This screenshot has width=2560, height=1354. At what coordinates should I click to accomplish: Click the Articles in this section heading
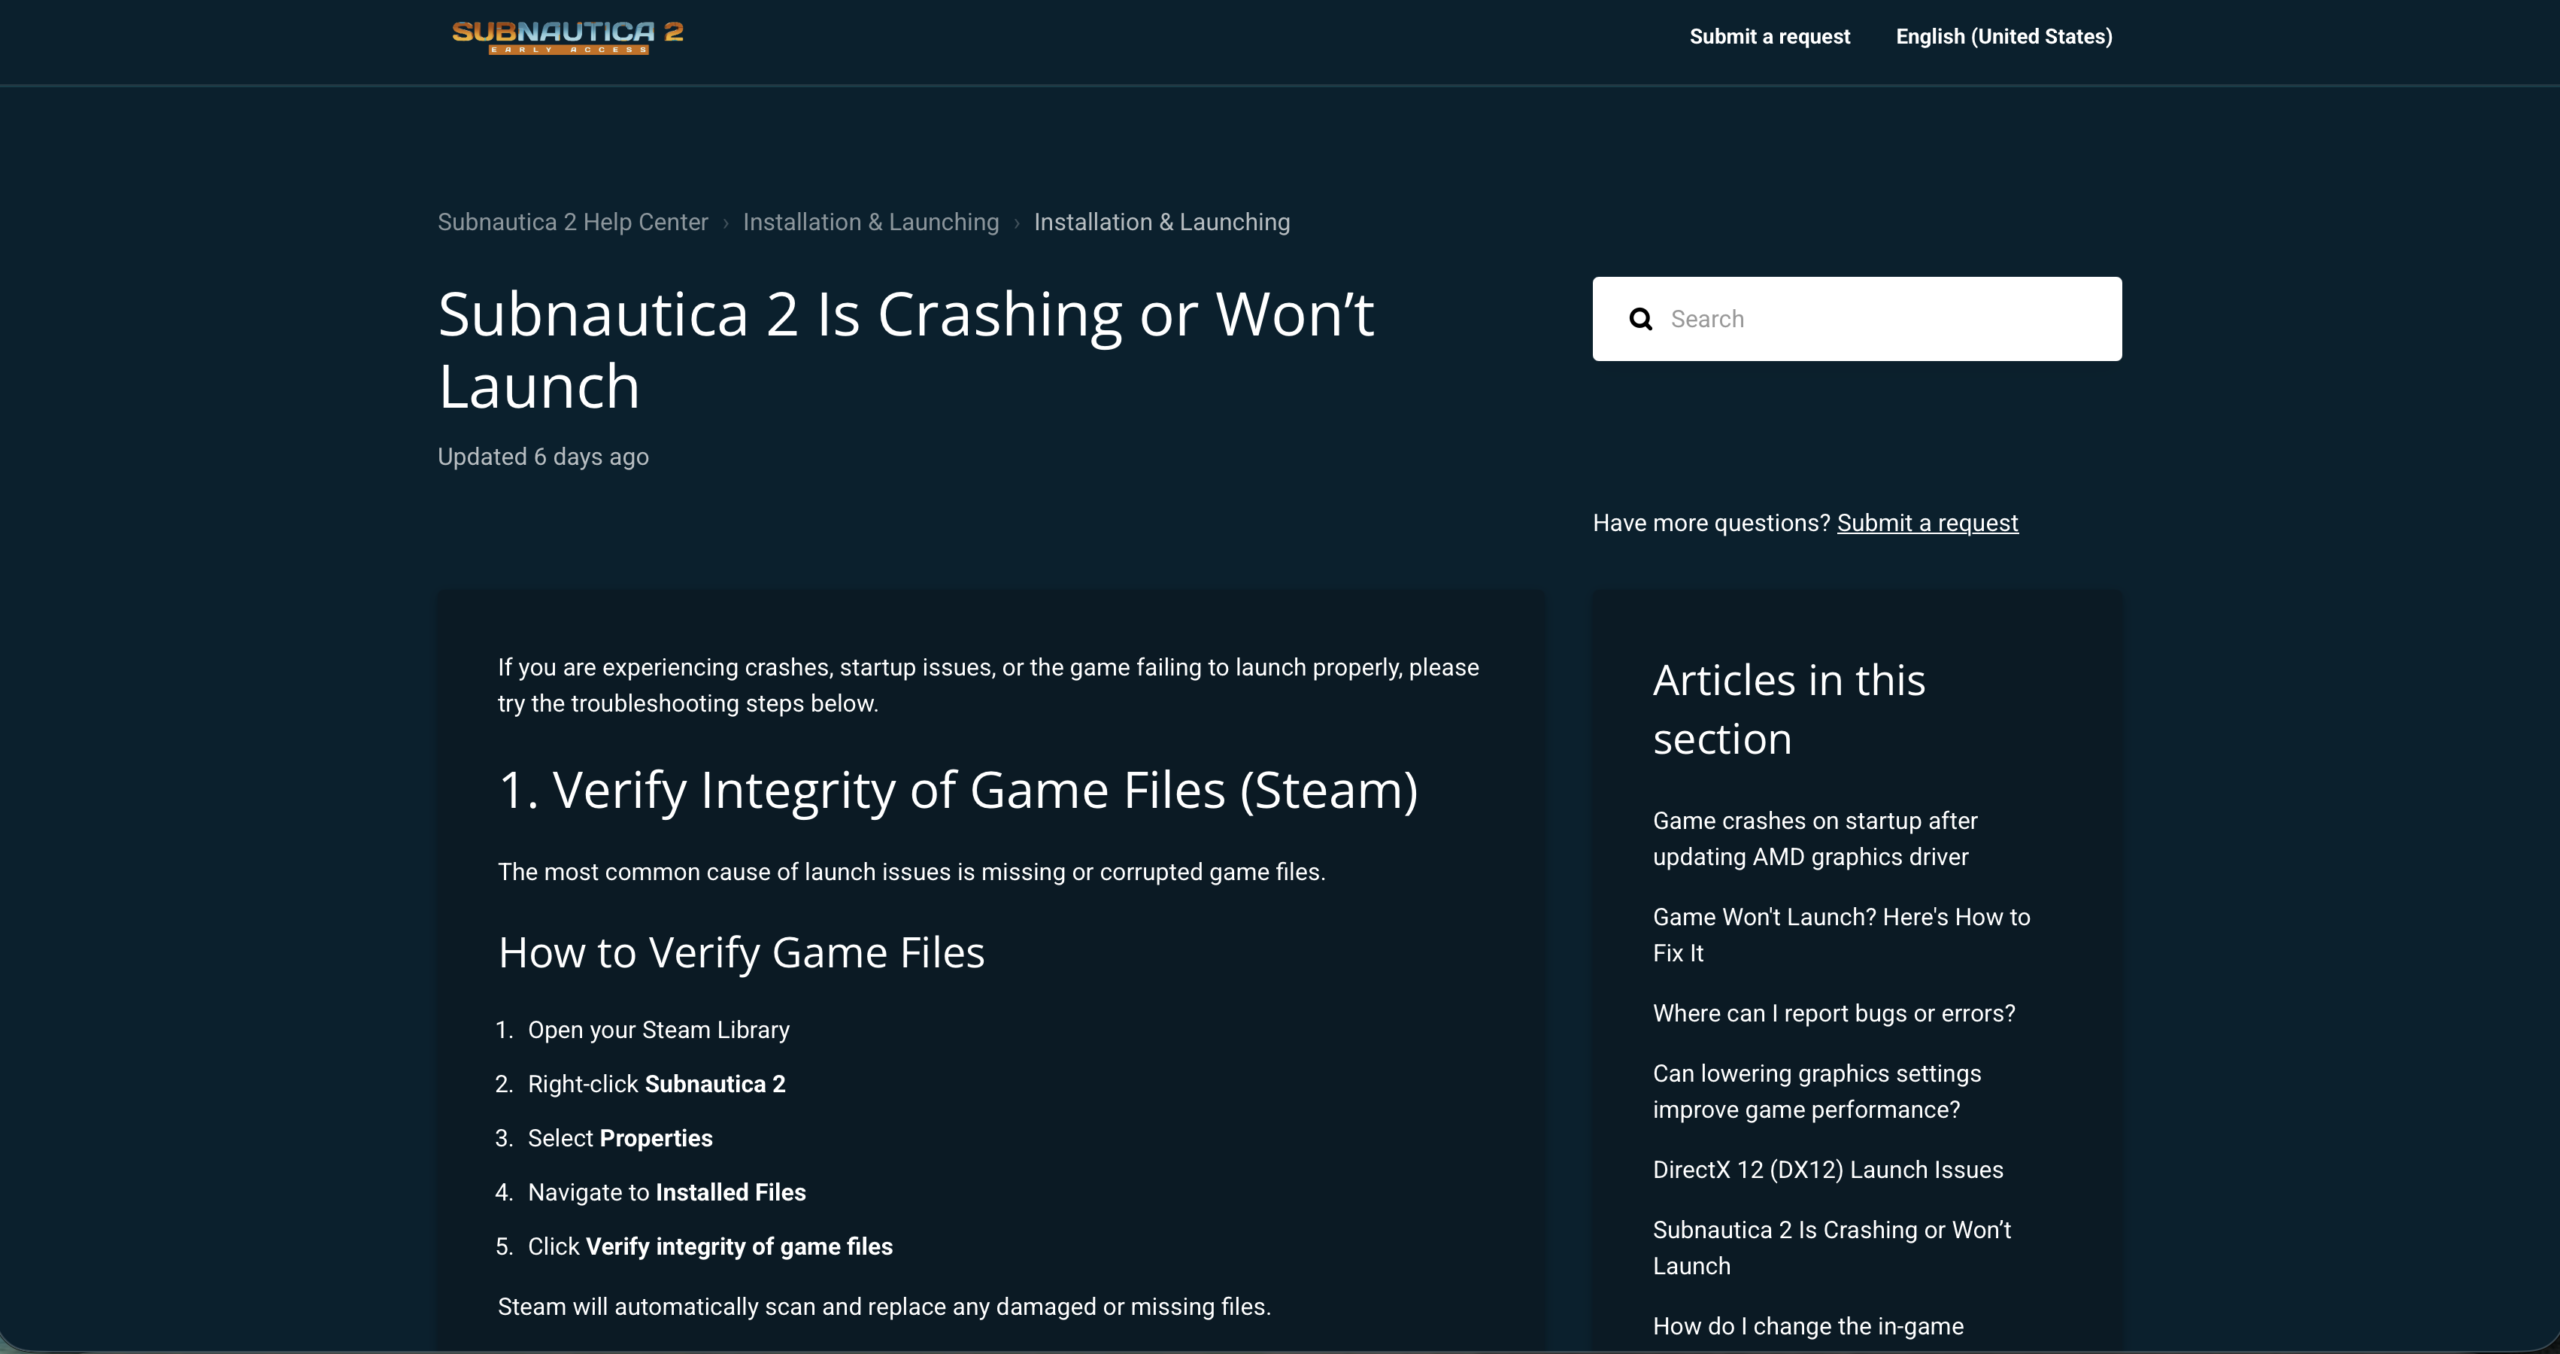pos(1789,709)
